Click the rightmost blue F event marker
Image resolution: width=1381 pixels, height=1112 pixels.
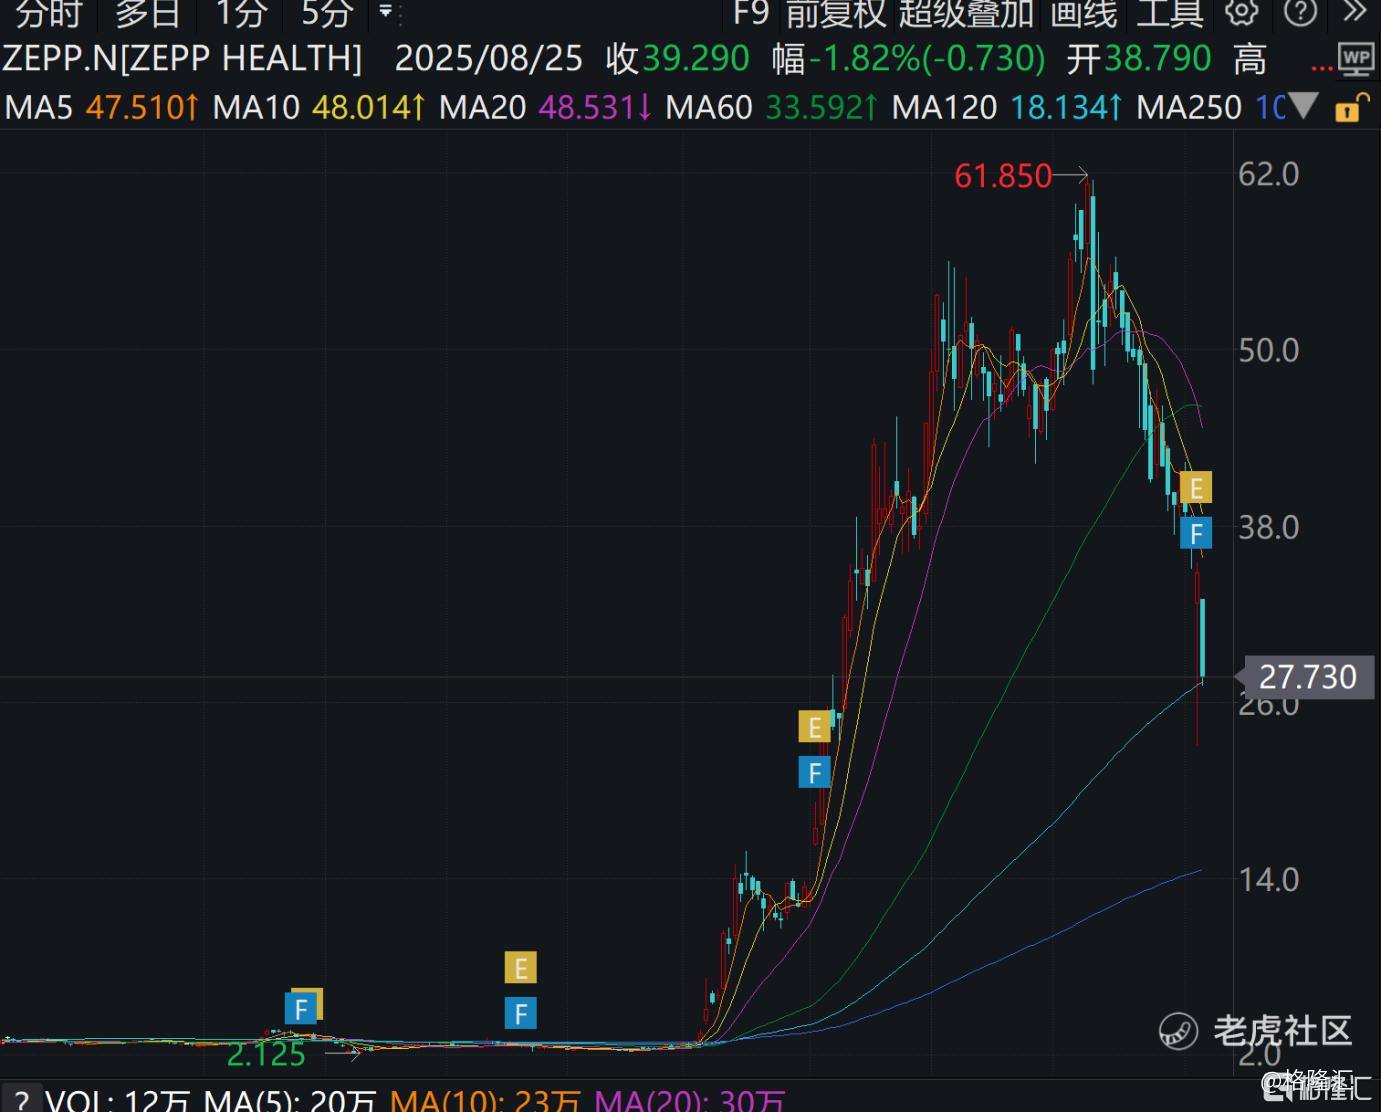[x=1196, y=533]
